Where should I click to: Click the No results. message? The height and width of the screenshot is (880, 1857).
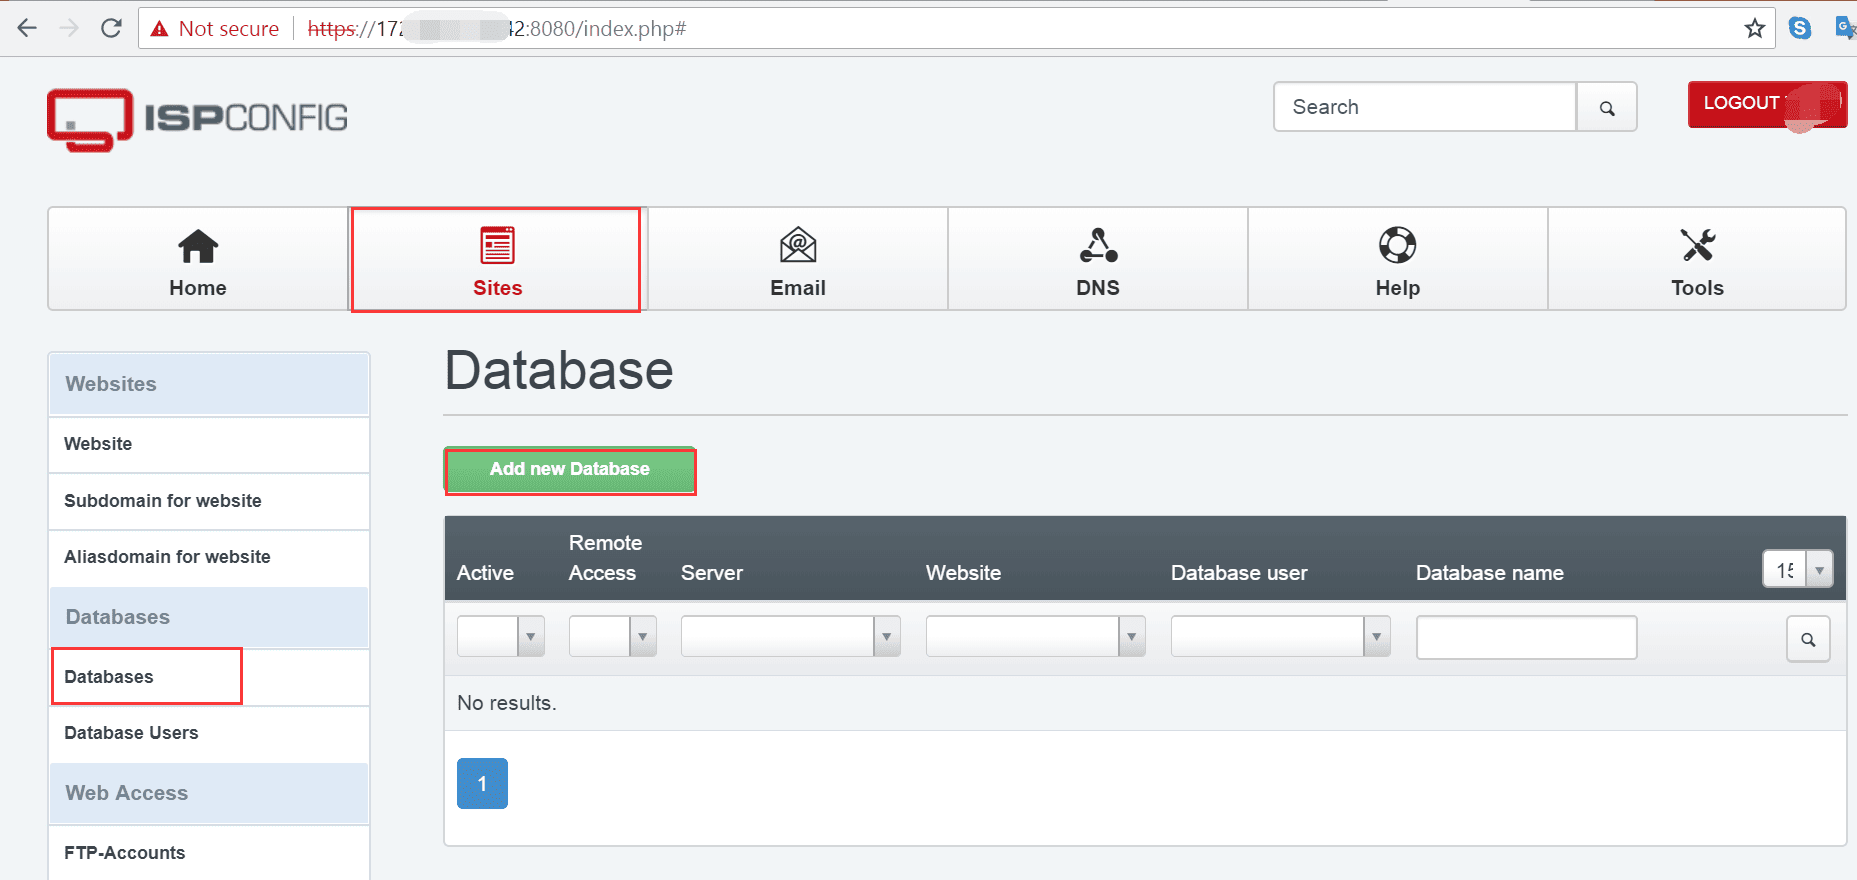click(507, 703)
